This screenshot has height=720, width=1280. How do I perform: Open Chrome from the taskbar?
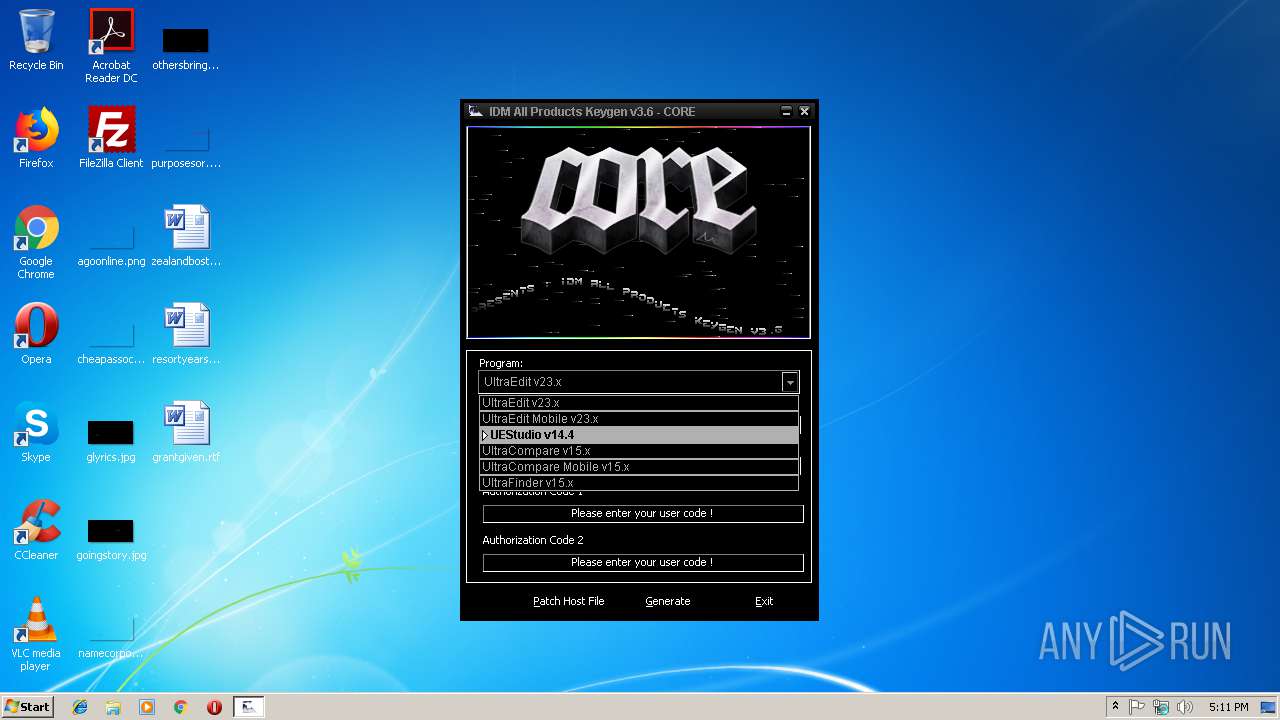click(181, 707)
